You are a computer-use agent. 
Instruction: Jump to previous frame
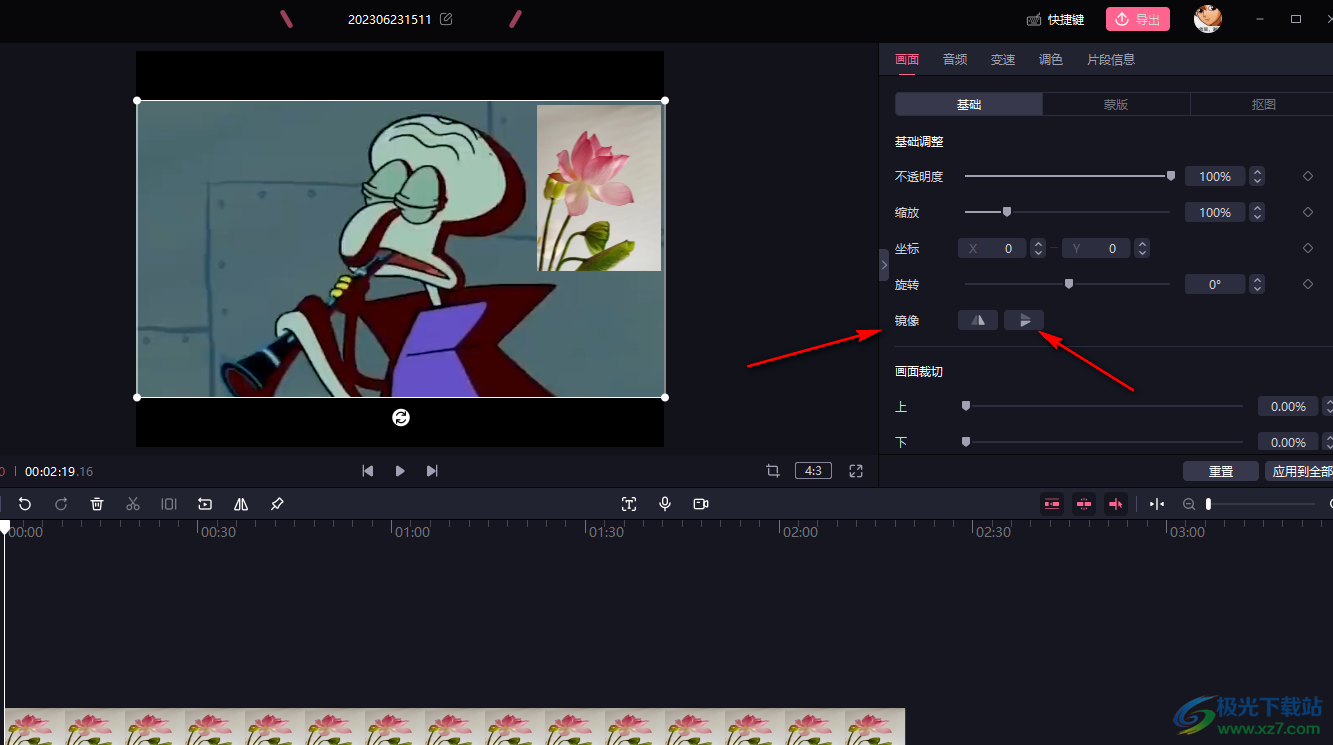click(x=368, y=471)
